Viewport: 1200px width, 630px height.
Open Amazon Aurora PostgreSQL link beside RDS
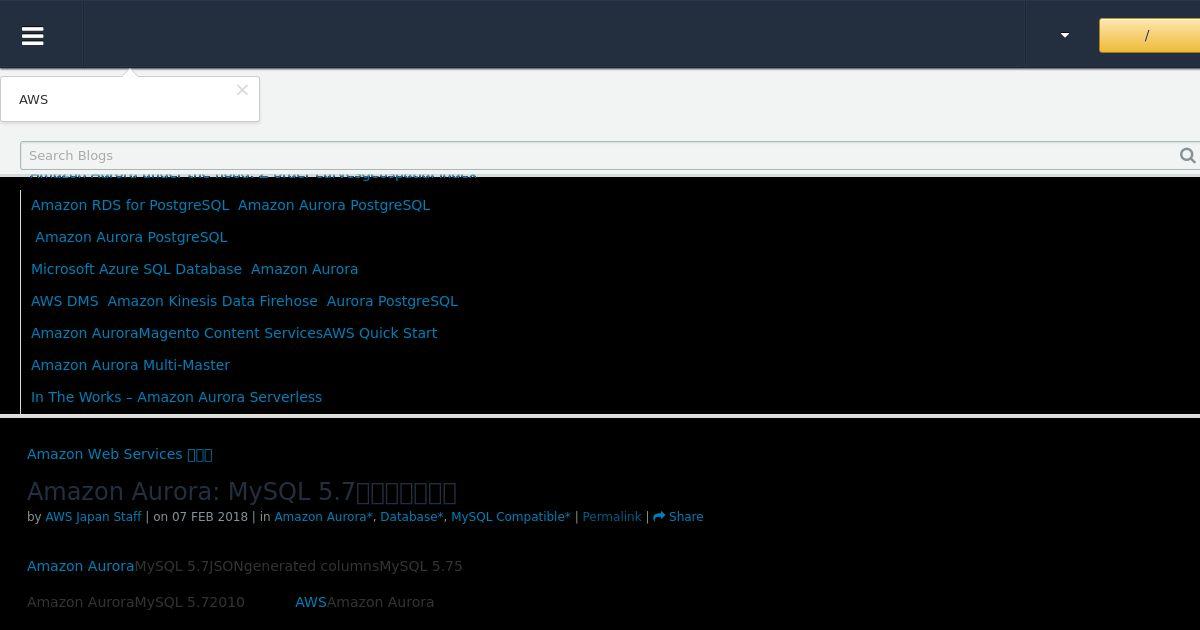click(x=334, y=205)
